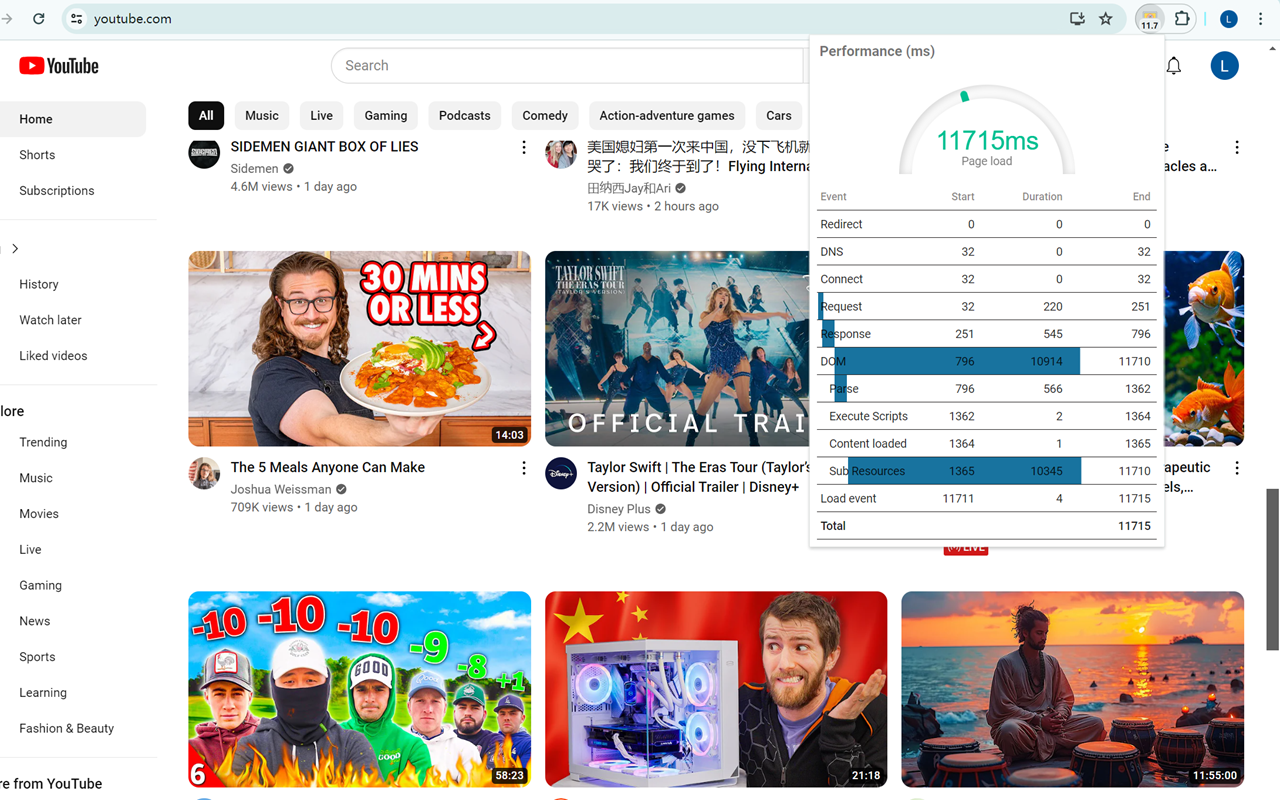This screenshot has width=1280, height=800.
Task: Select the Shorts icon in the sidebar
Action: click(x=37, y=154)
